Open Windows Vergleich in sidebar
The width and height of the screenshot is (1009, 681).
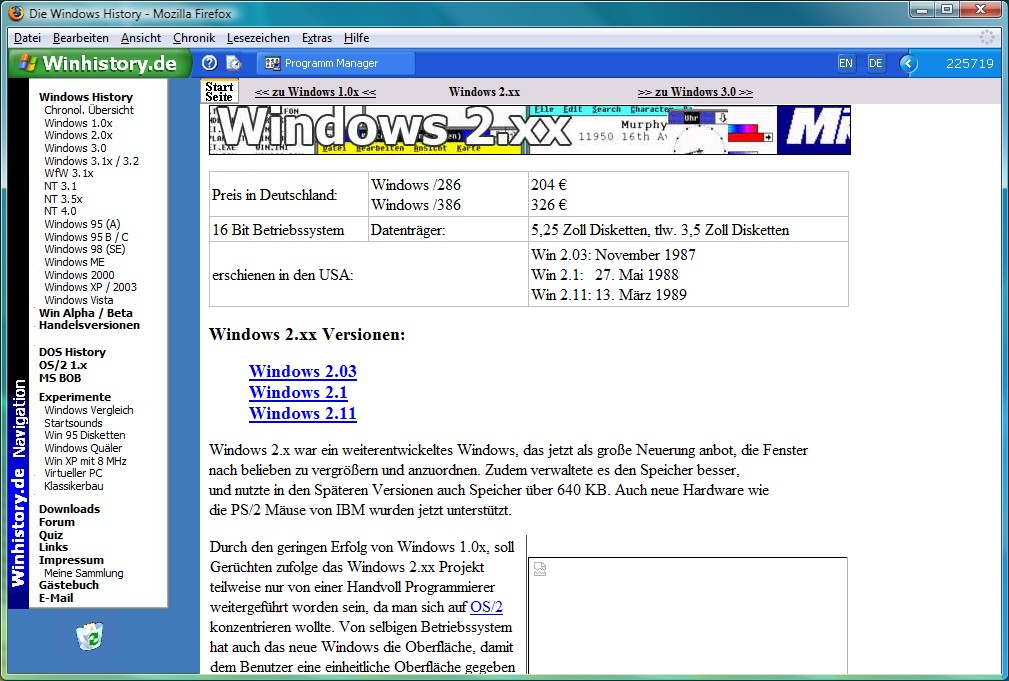[x=89, y=410]
